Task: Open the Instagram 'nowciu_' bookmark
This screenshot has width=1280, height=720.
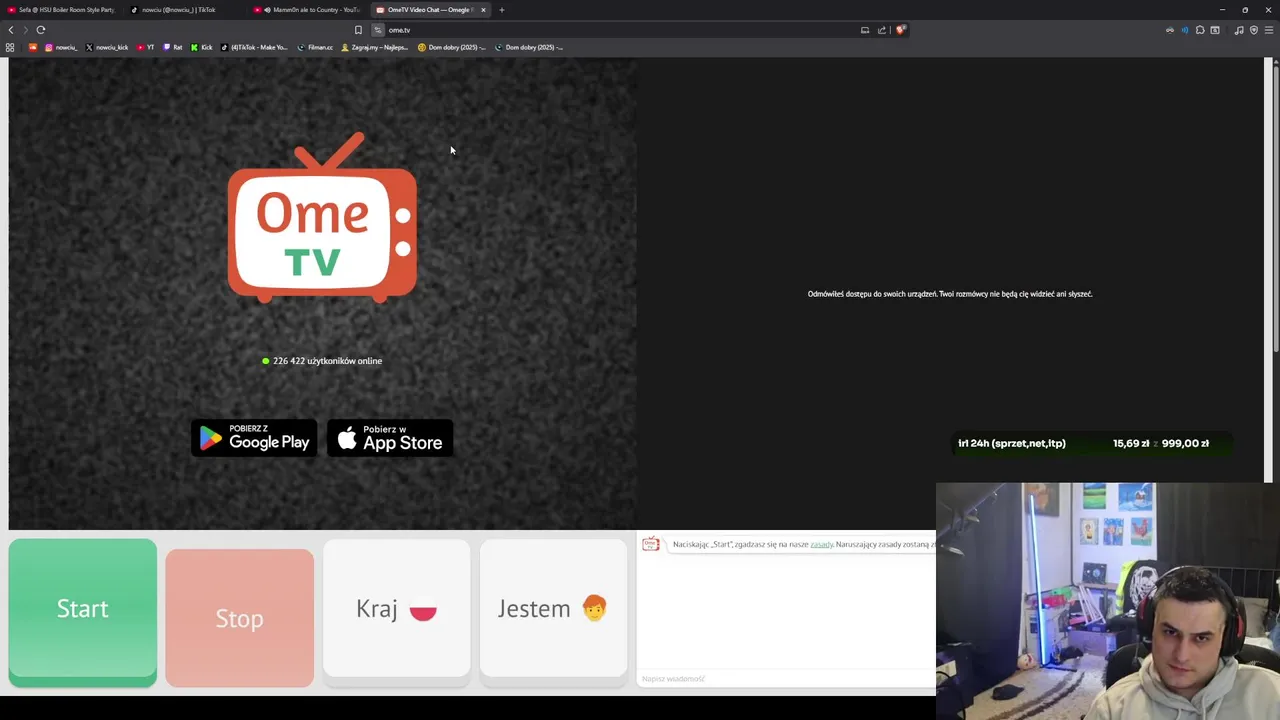Action: [60, 47]
